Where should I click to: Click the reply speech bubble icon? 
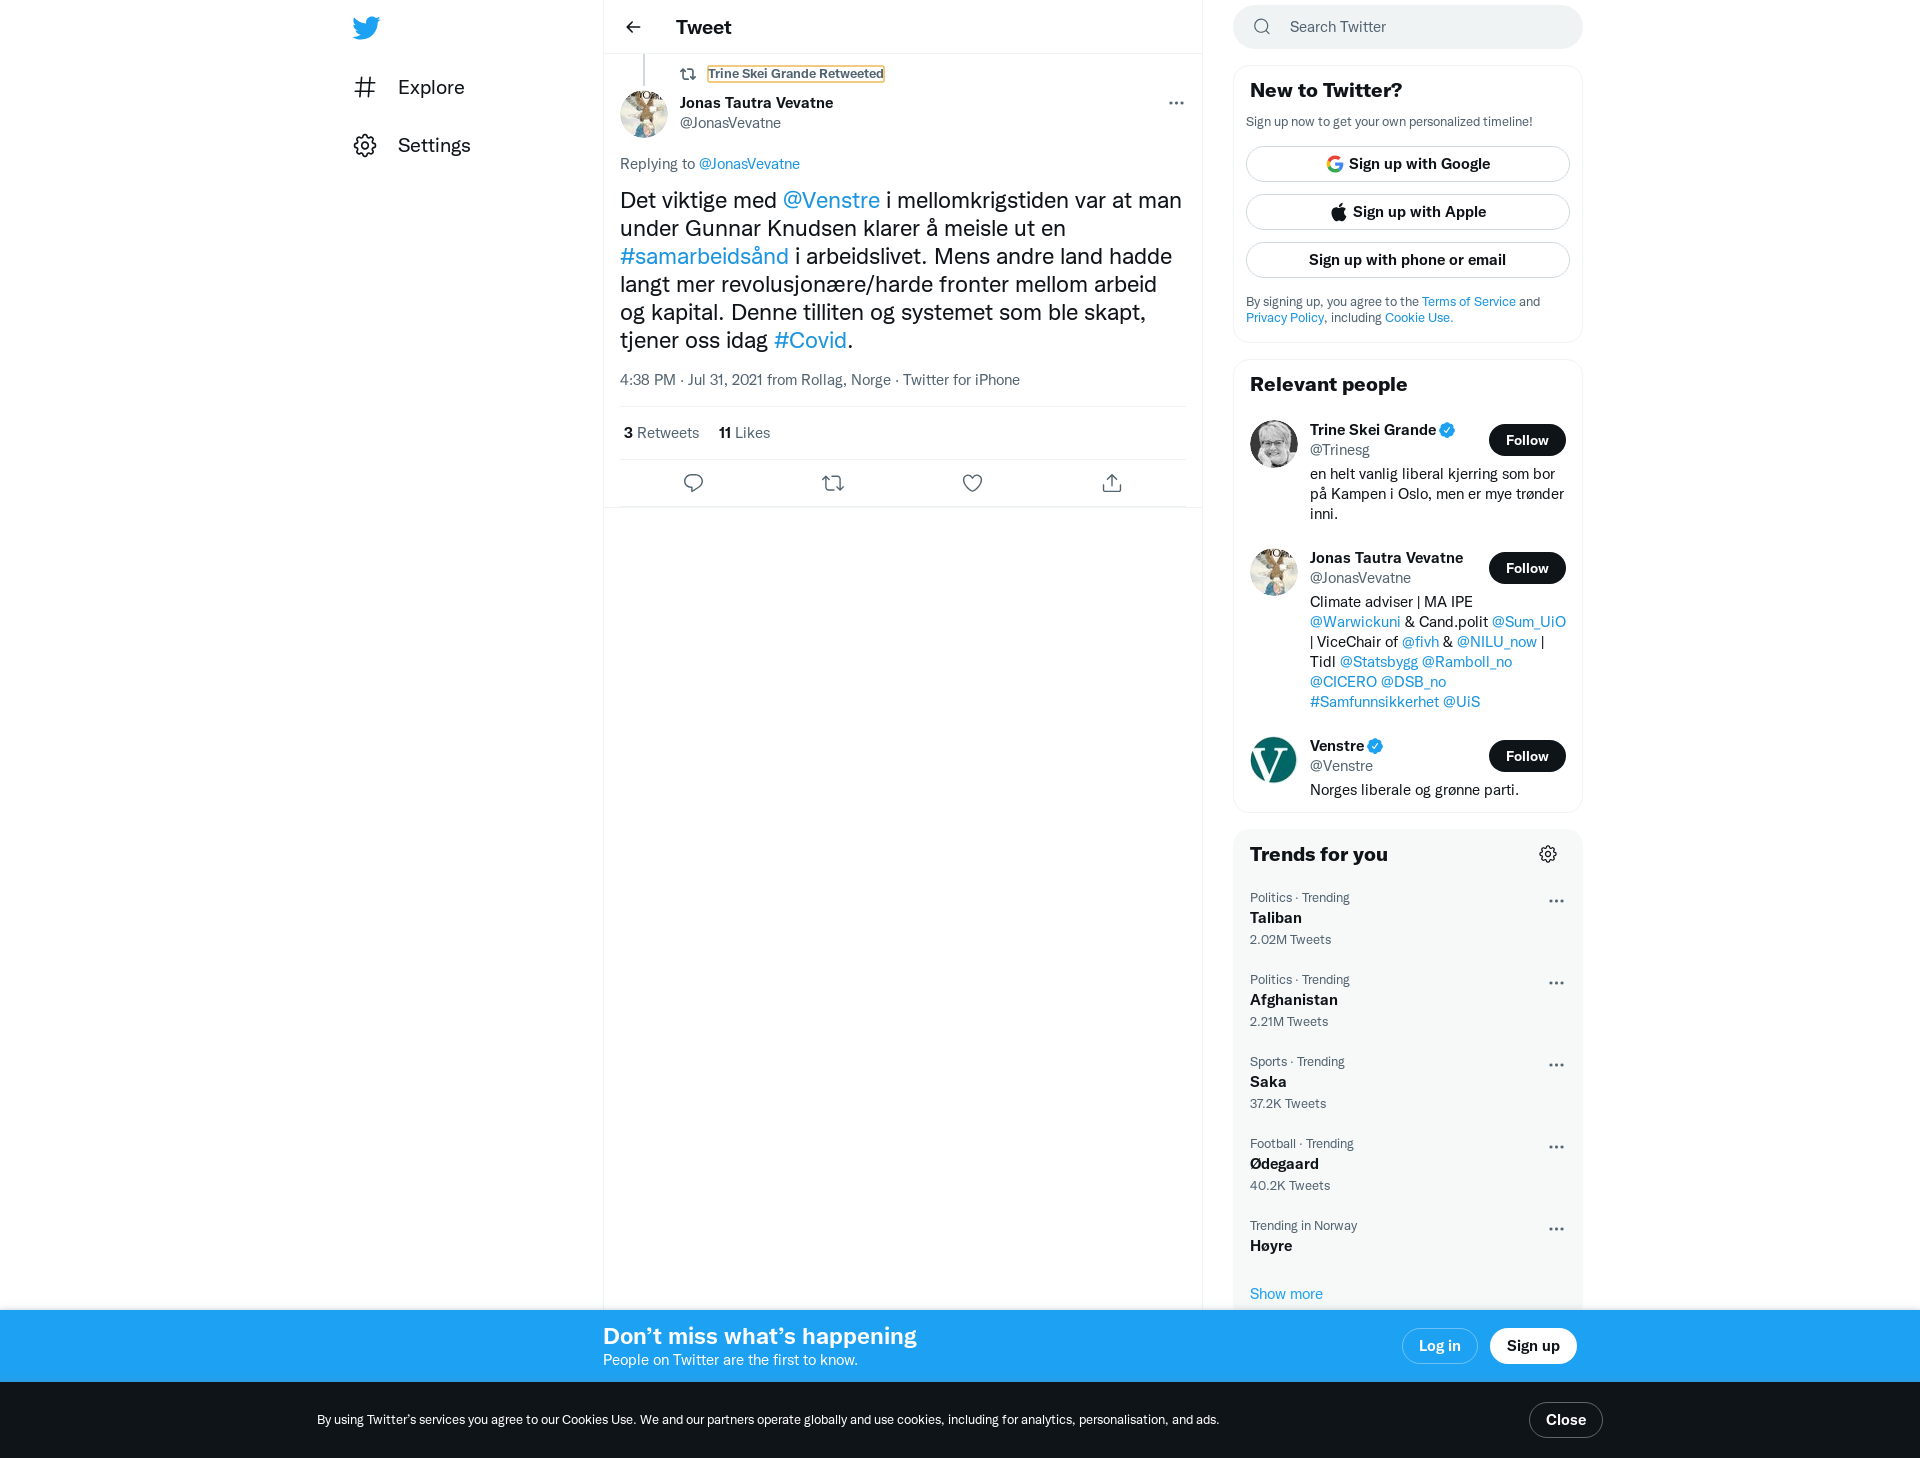(x=693, y=483)
